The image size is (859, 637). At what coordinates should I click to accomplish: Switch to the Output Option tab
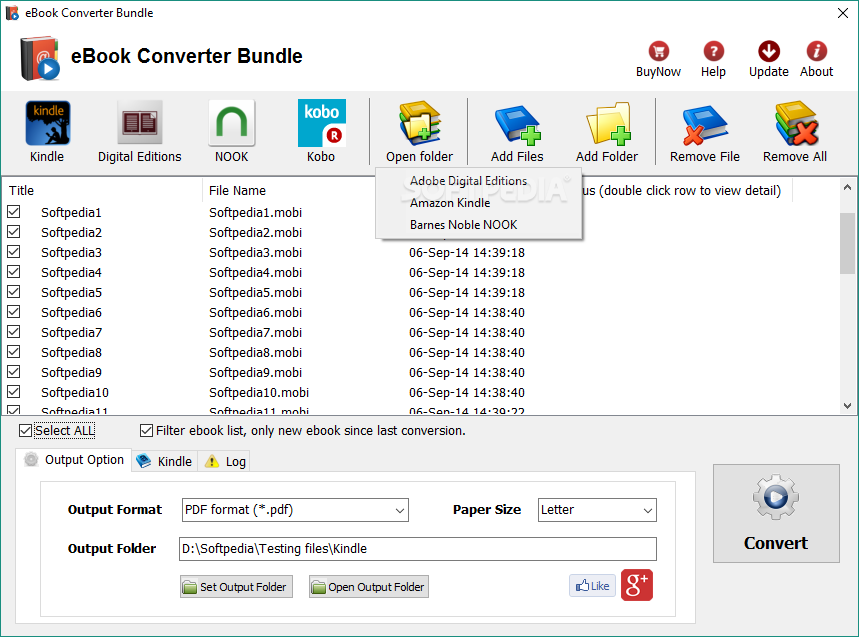click(73, 460)
